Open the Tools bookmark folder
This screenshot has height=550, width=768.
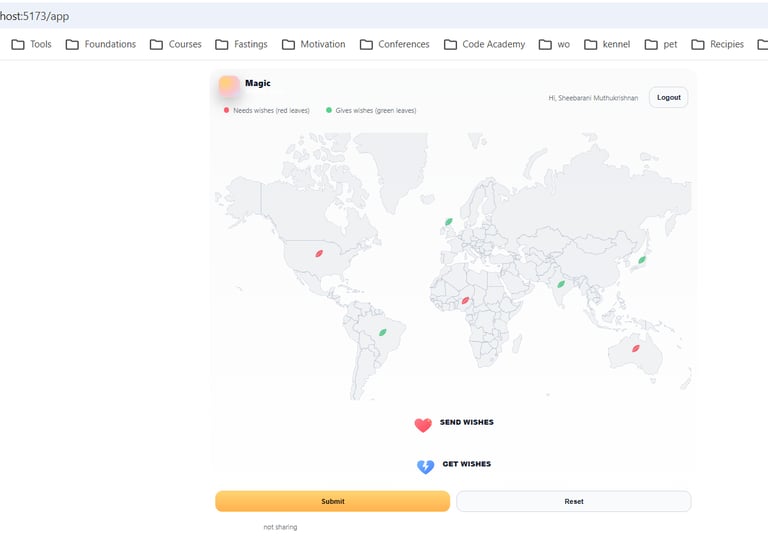click(31, 44)
